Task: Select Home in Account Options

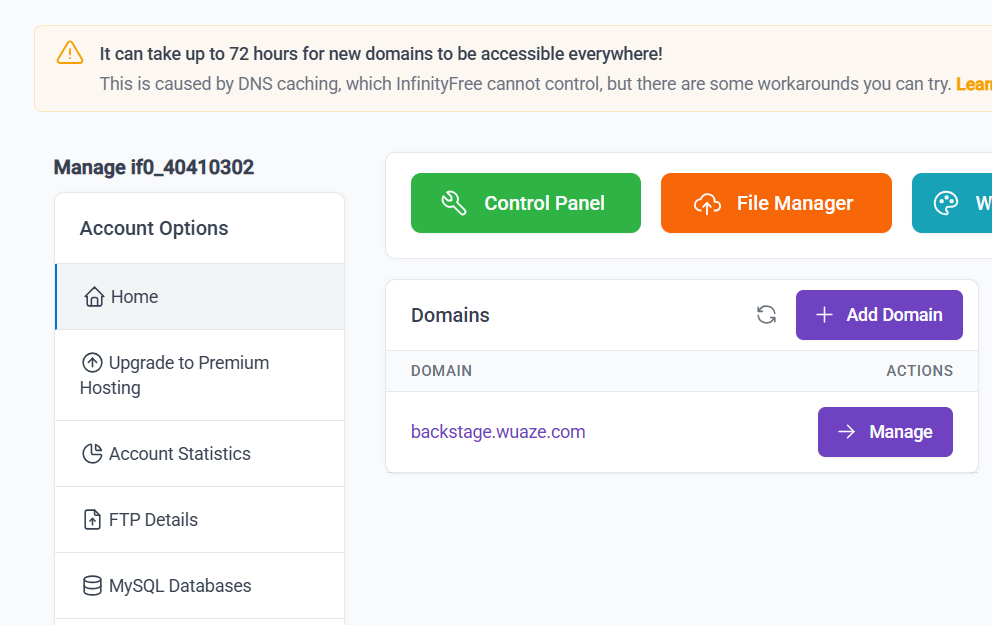Action: coord(134,297)
